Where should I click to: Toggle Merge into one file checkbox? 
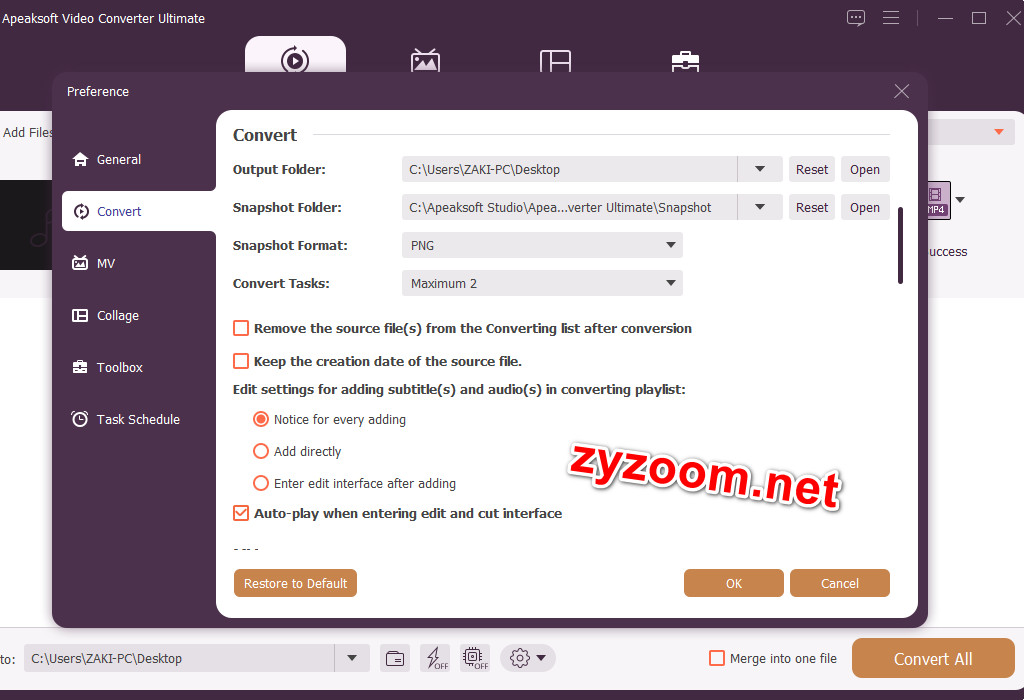717,658
